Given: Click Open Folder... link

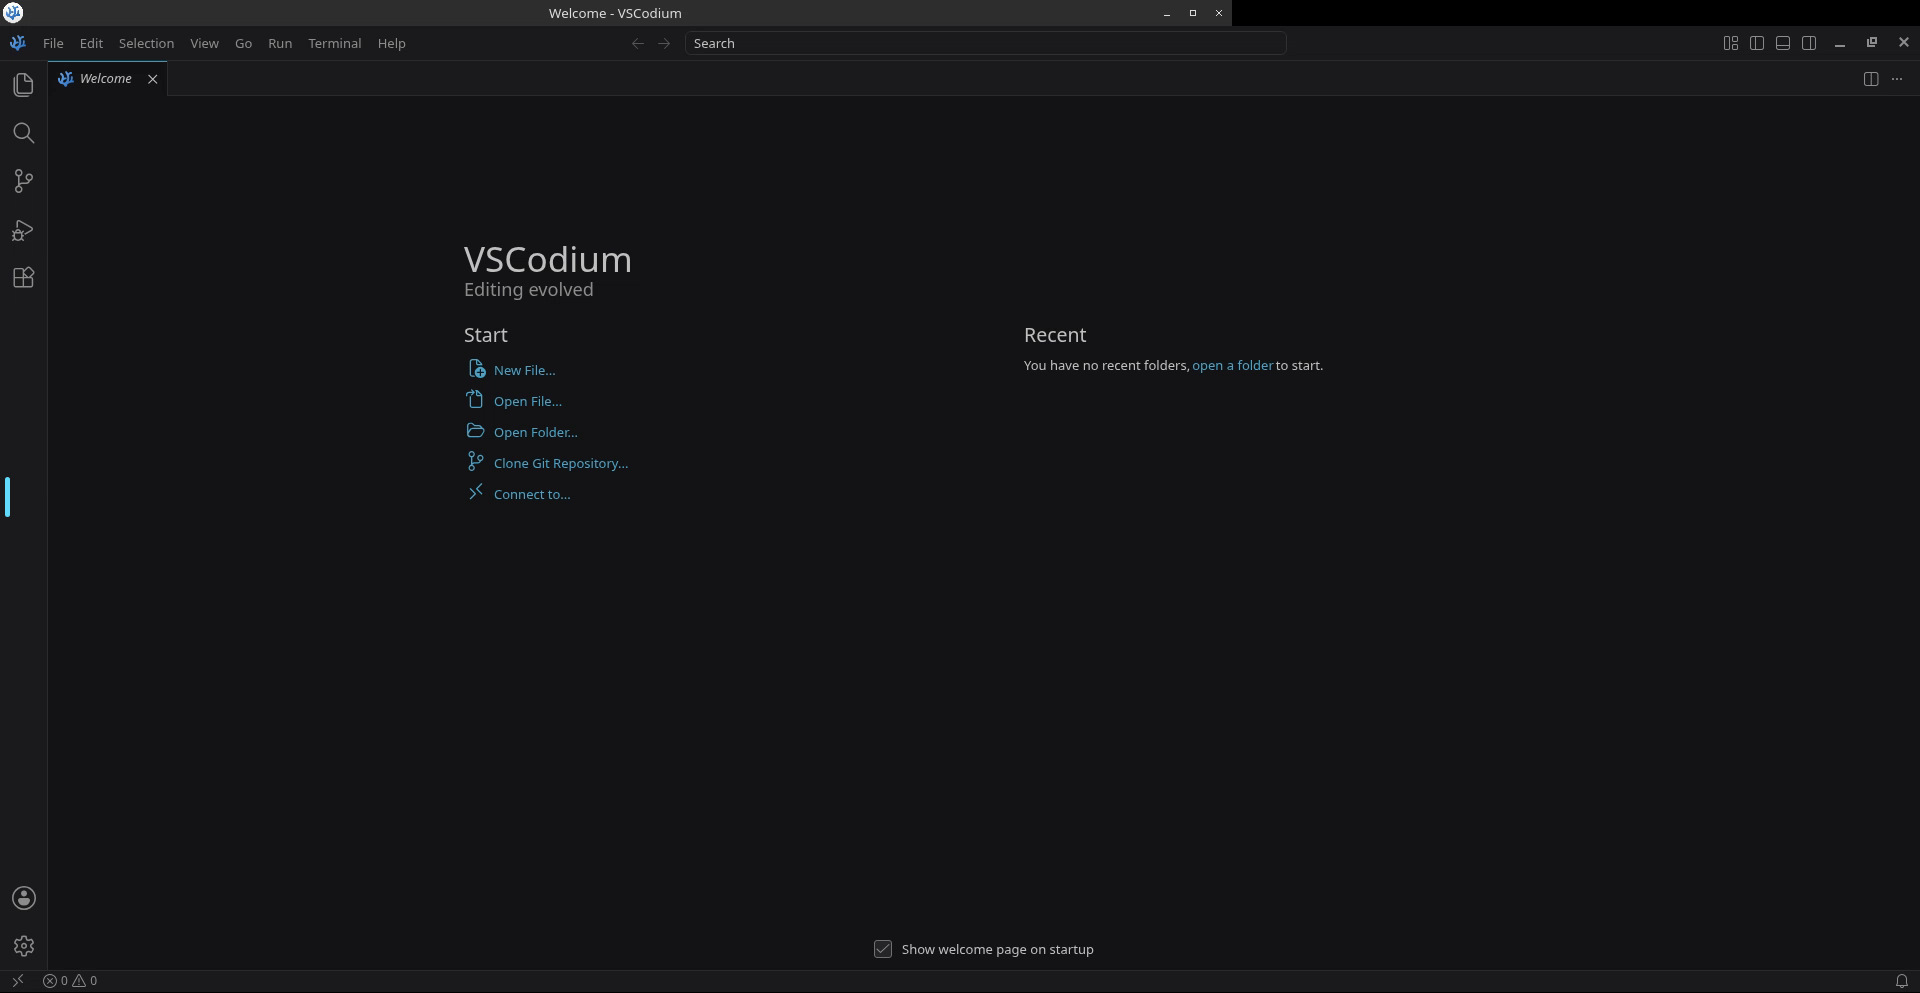Looking at the screenshot, I should 536,433.
